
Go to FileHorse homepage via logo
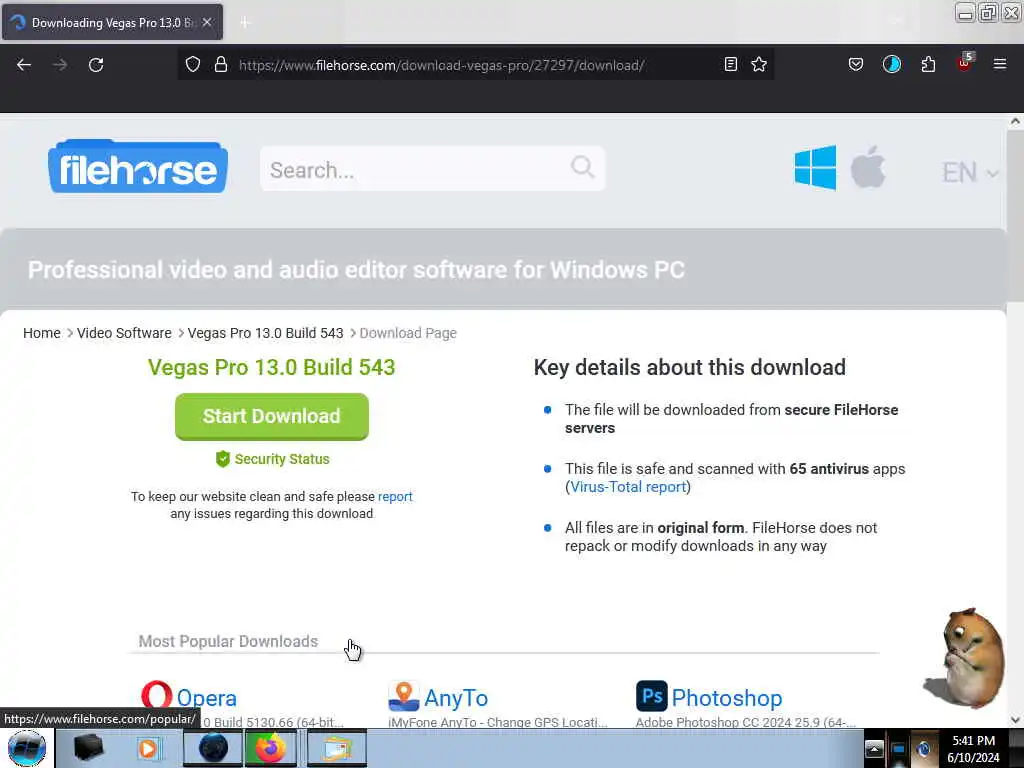(138, 167)
